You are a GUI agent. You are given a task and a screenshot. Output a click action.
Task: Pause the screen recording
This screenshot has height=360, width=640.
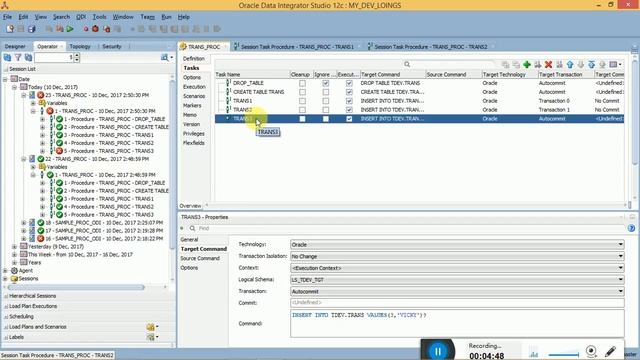point(438,351)
